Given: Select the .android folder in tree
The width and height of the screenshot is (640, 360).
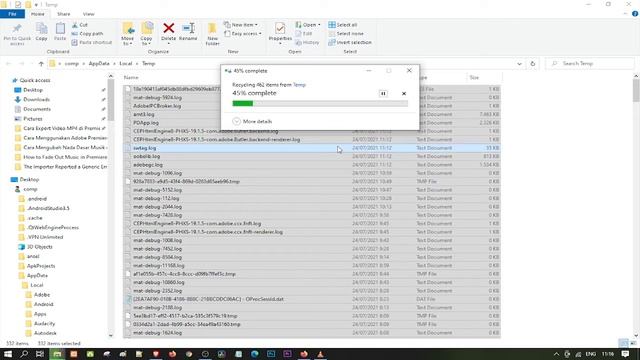Looking at the screenshot, I should (x=37, y=199).
